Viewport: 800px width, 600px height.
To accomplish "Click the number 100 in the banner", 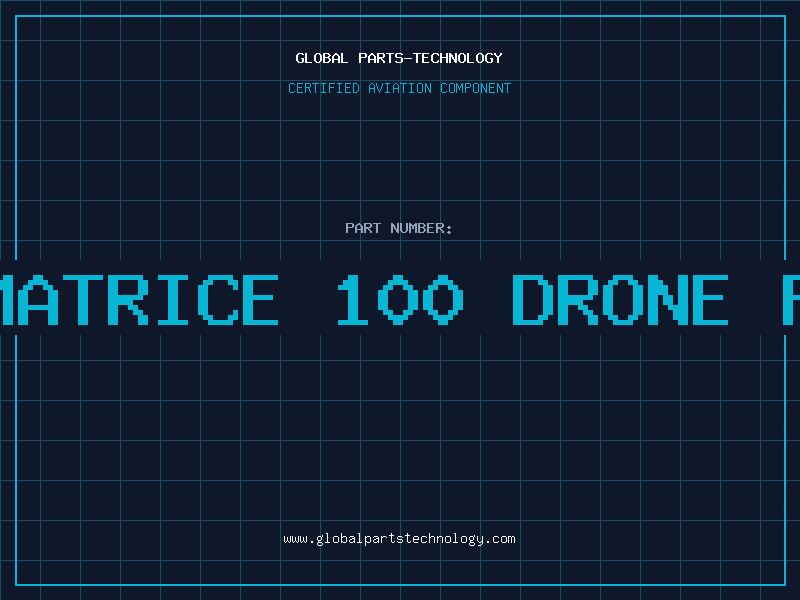I will pos(401,300).
